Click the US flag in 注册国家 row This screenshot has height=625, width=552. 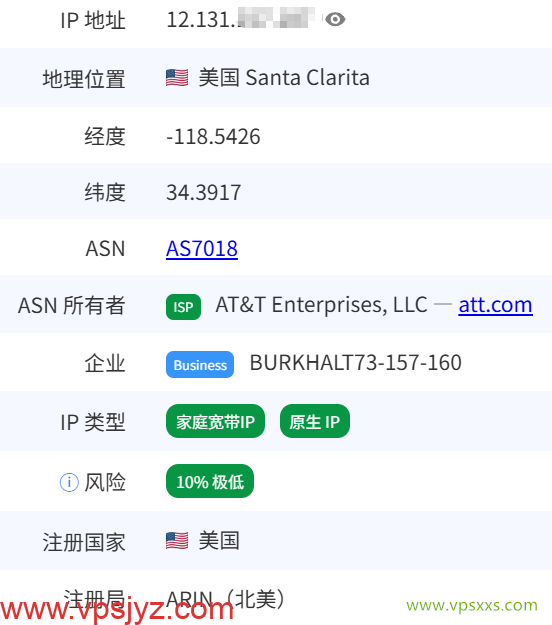tap(177, 540)
